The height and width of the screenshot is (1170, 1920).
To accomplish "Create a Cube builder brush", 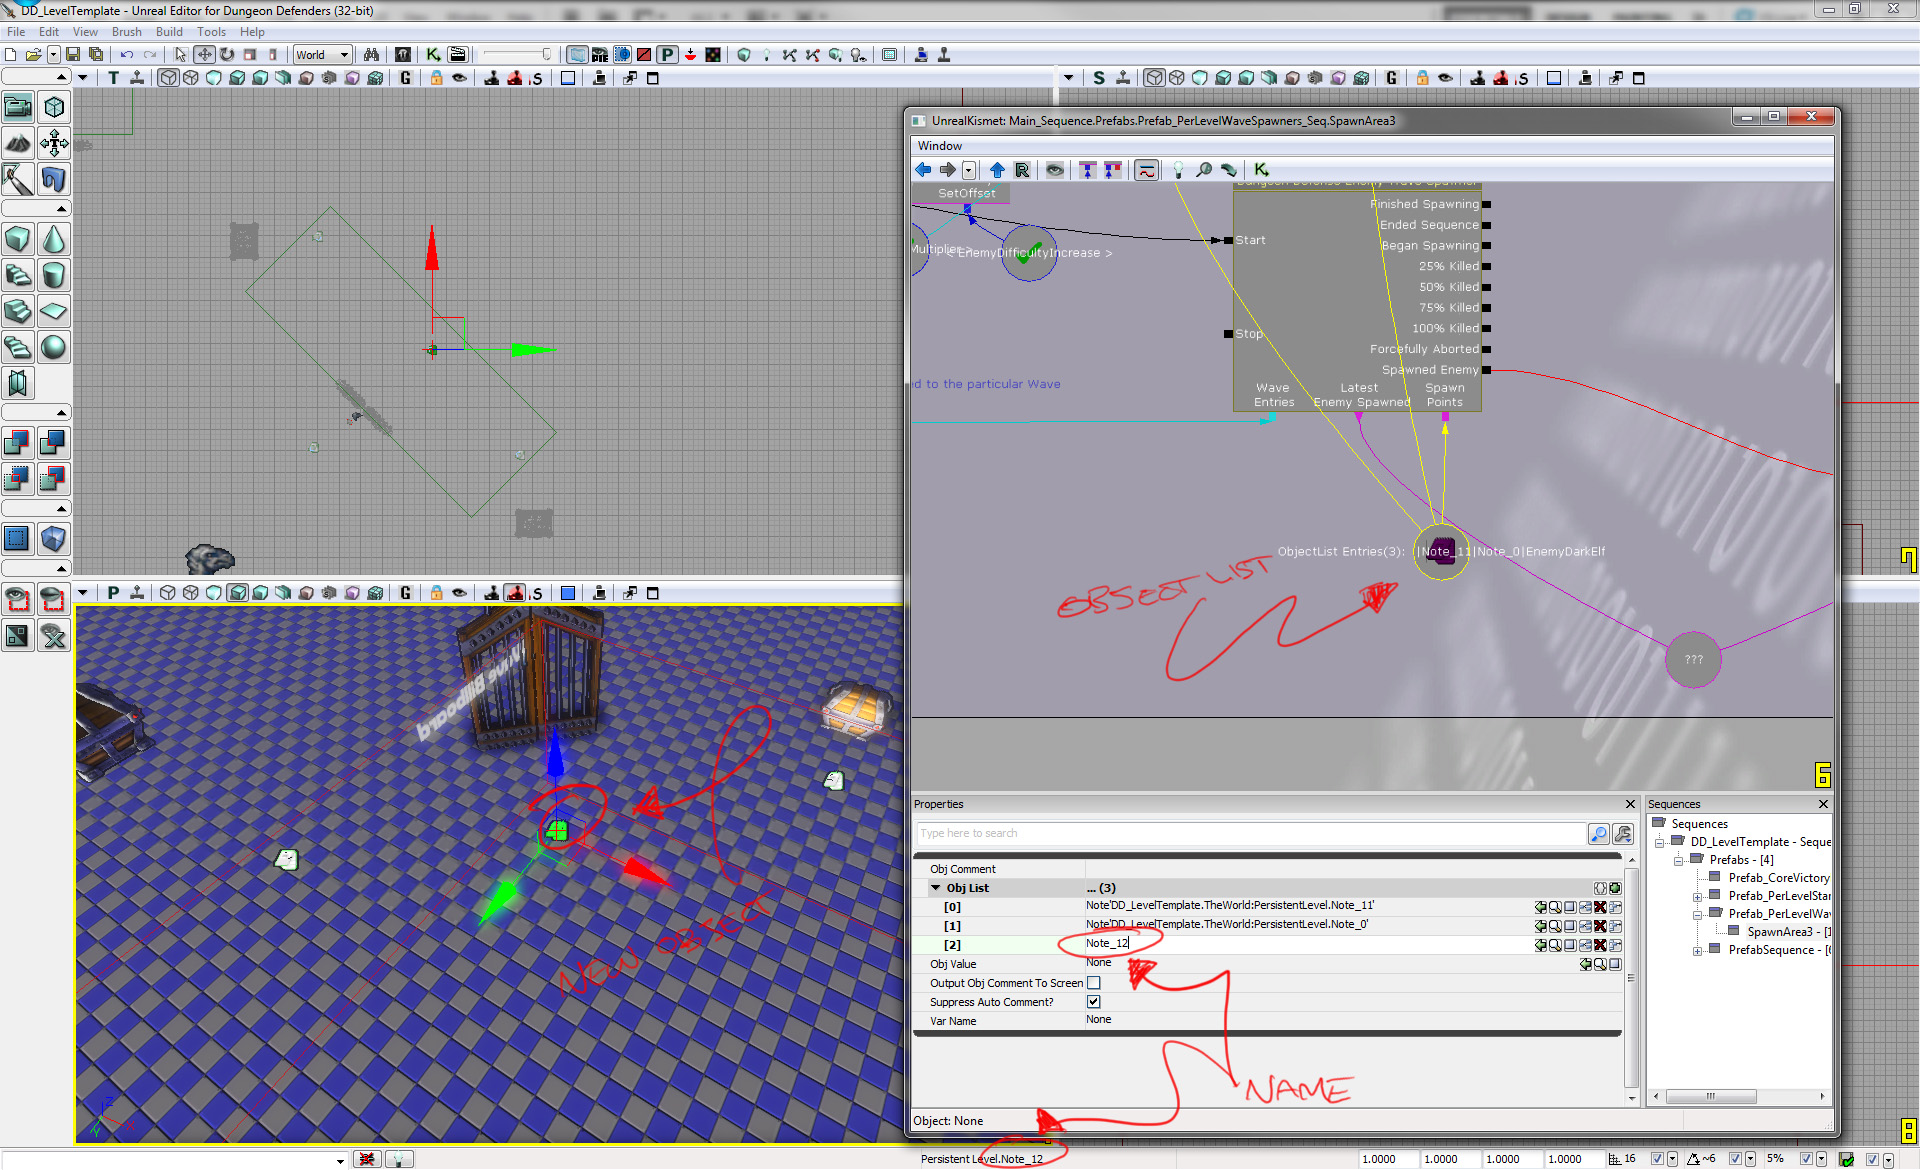I will (18, 239).
